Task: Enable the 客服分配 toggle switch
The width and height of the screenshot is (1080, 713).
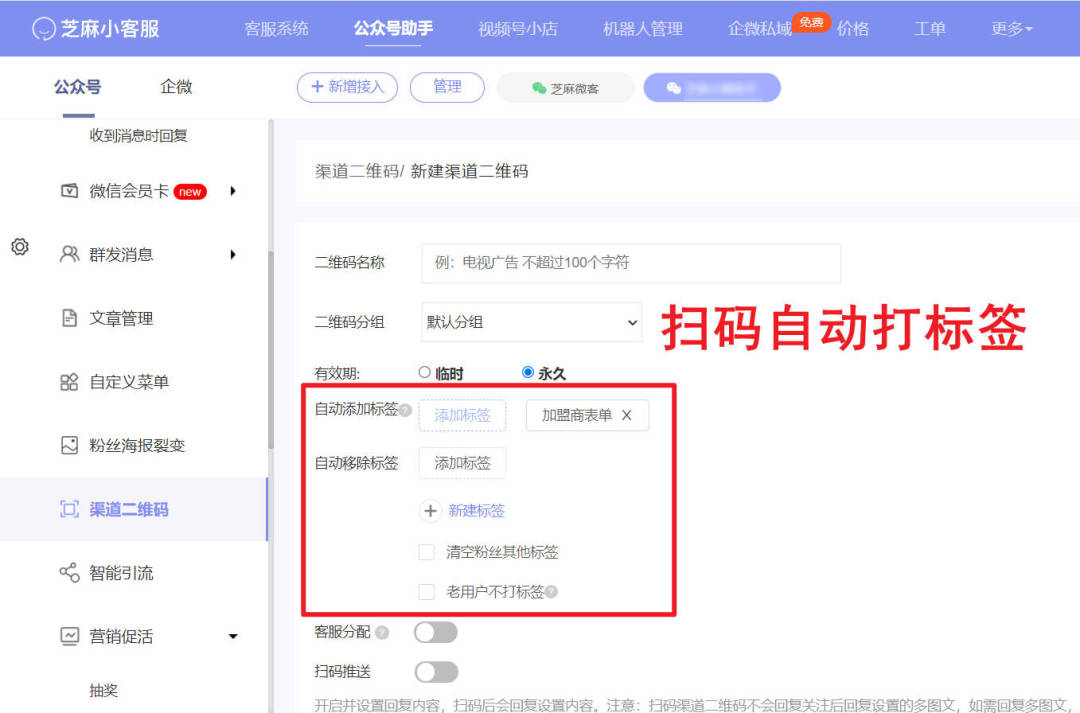Action: [437, 631]
